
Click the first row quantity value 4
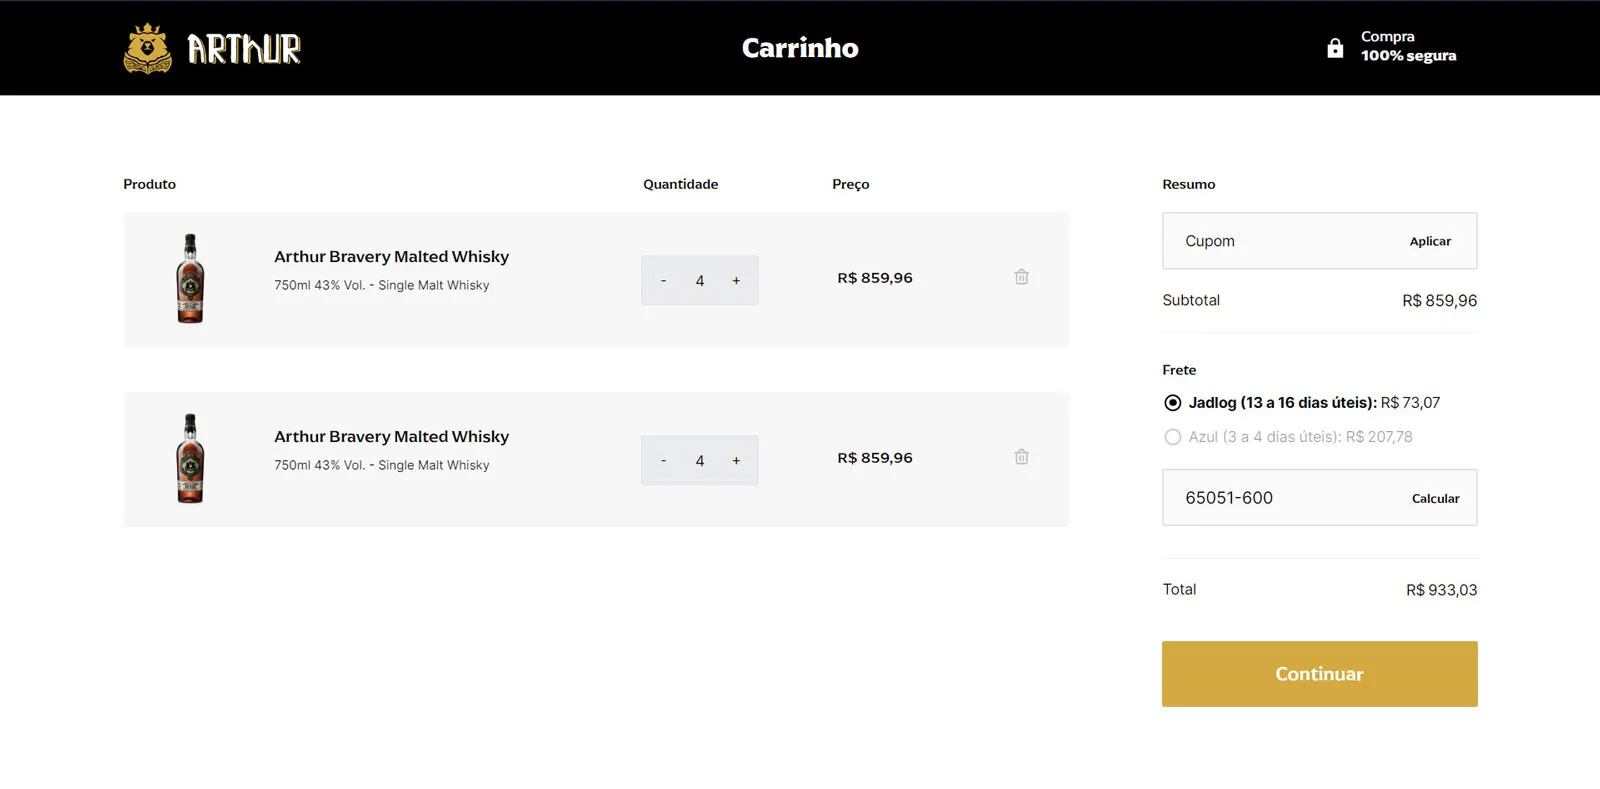pyautogui.click(x=700, y=281)
